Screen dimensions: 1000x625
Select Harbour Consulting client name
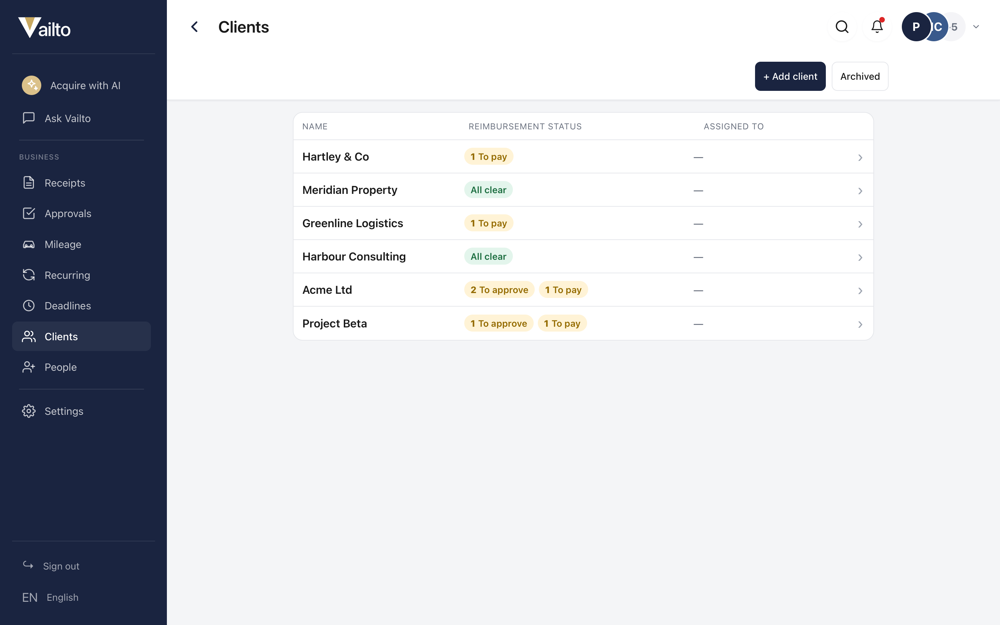(x=354, y=256)
